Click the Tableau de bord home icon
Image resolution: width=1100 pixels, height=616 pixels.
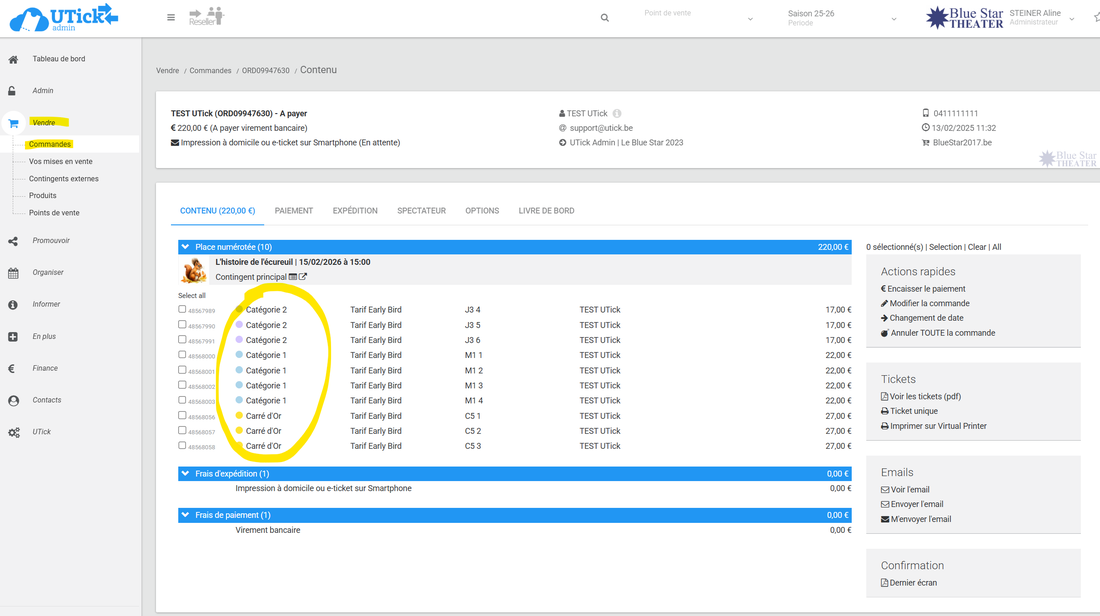coord(13,60)
